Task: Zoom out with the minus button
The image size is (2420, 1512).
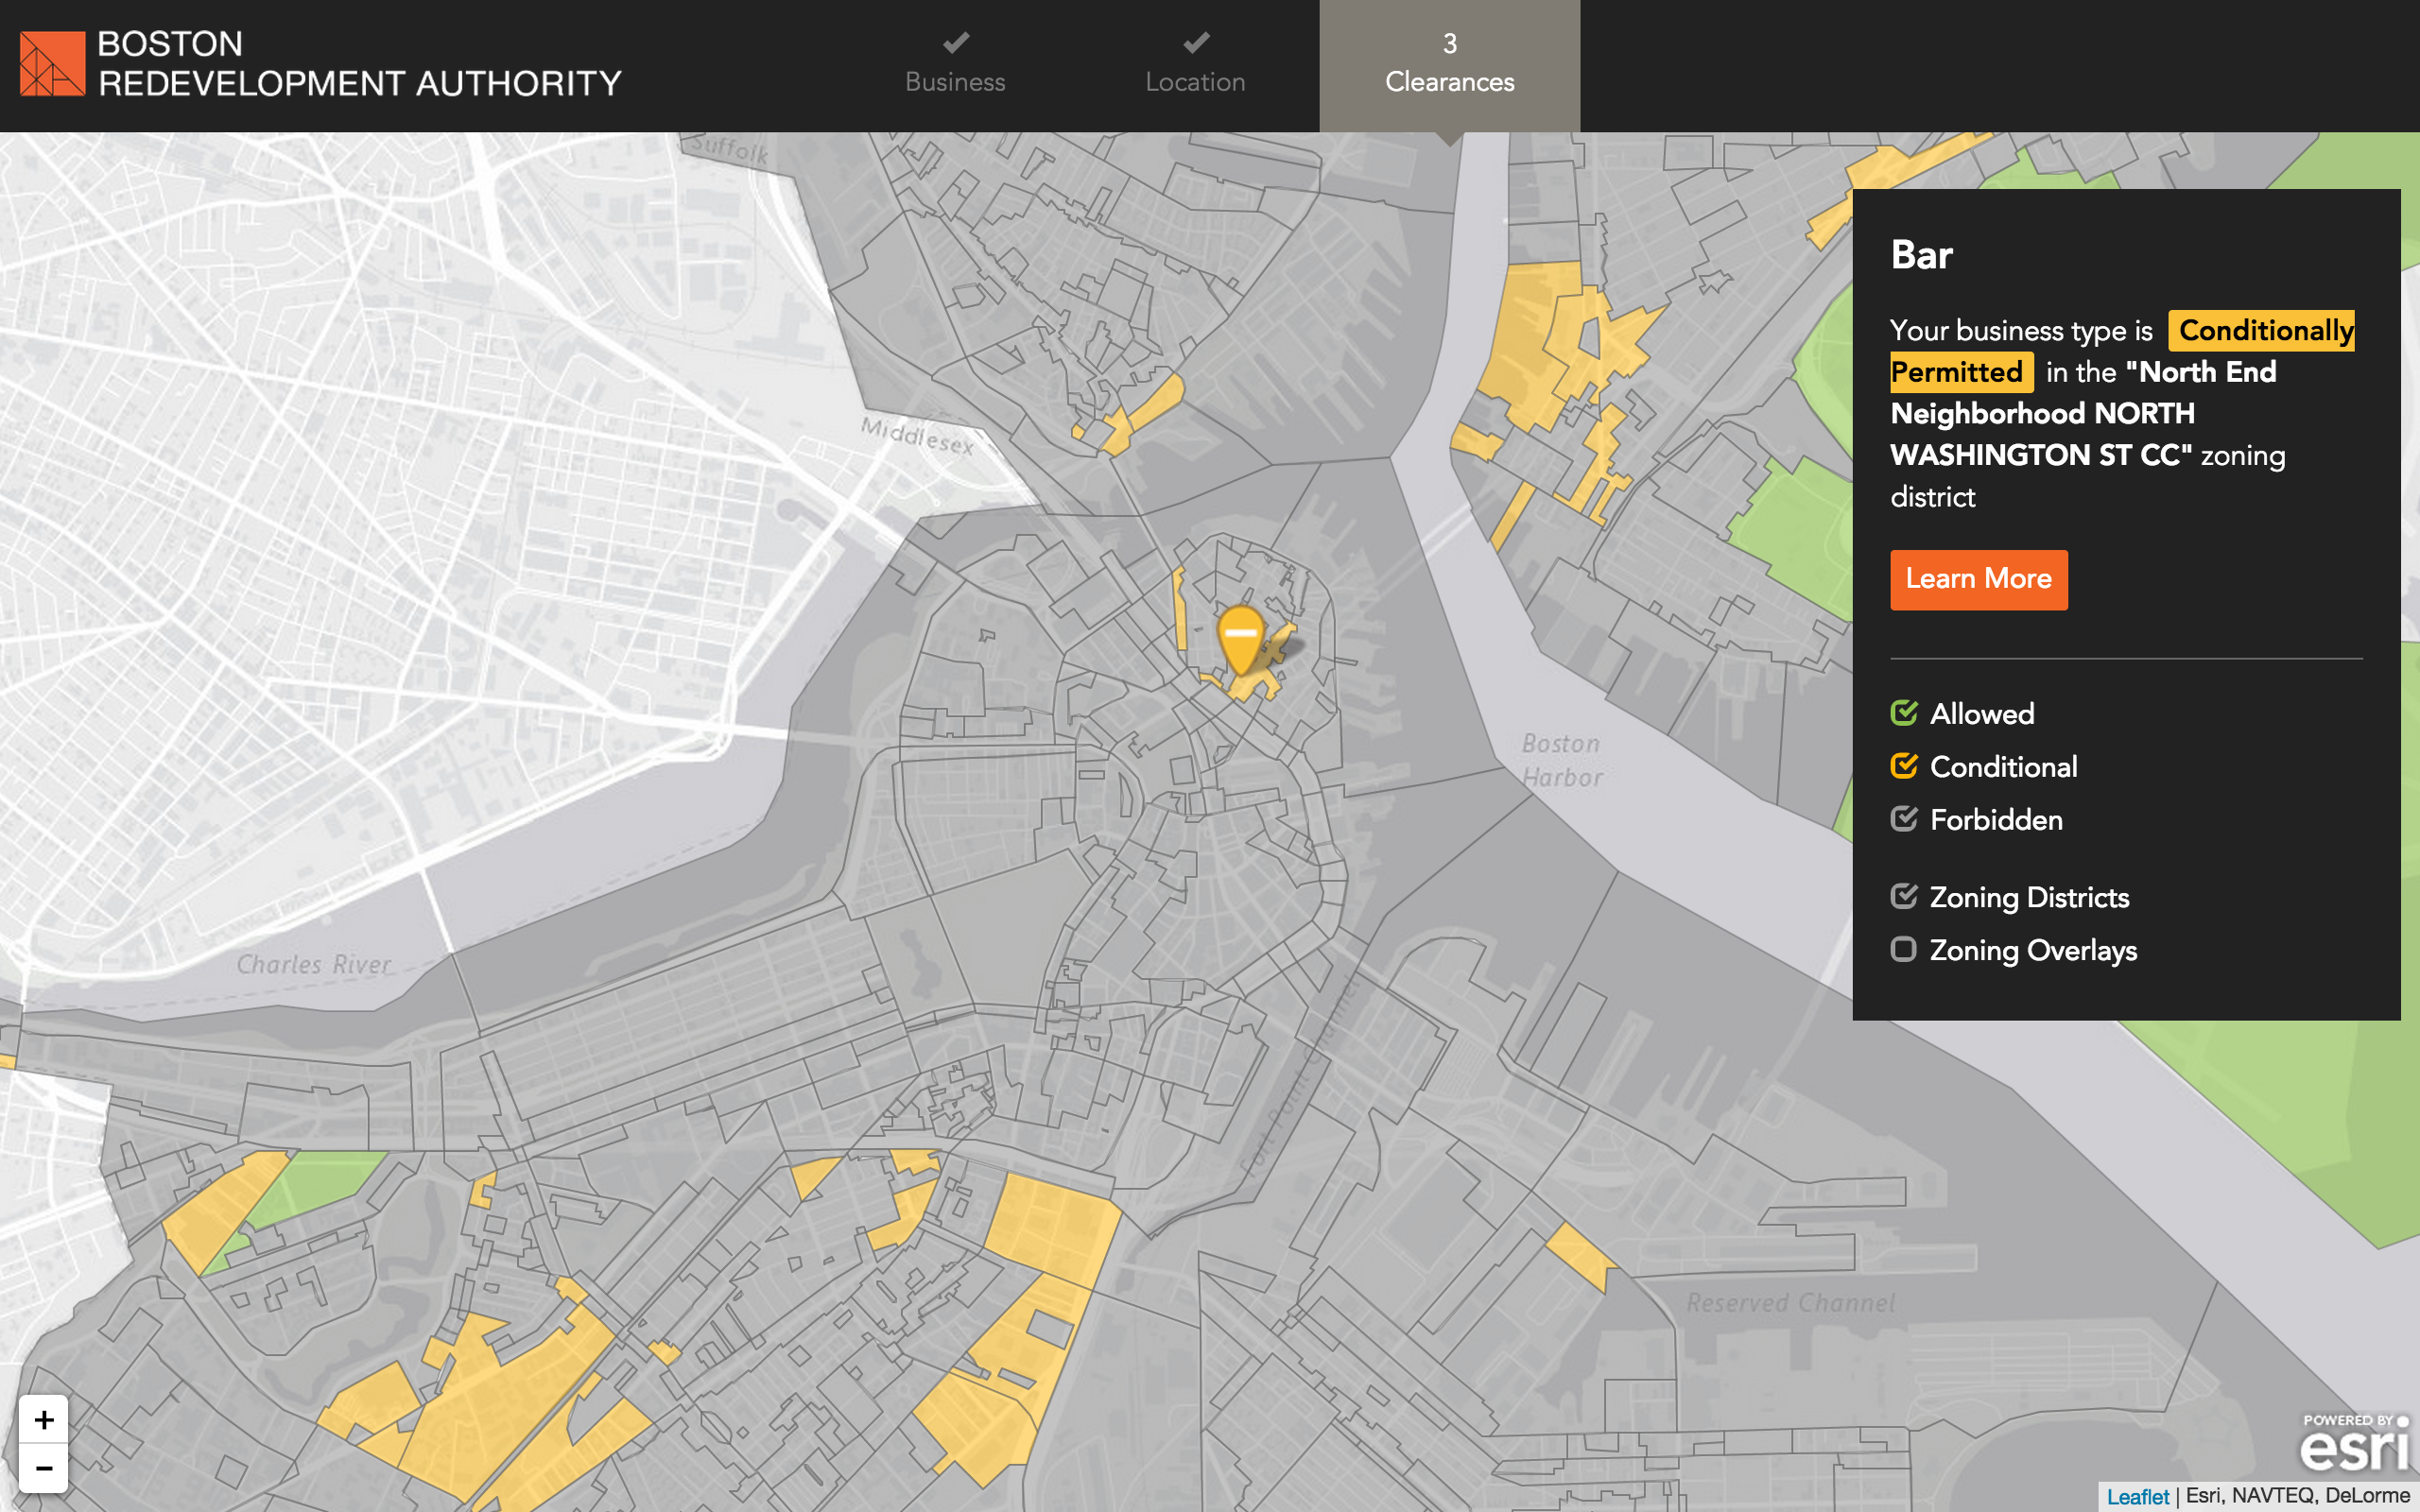Action: tap(43, 1468)
